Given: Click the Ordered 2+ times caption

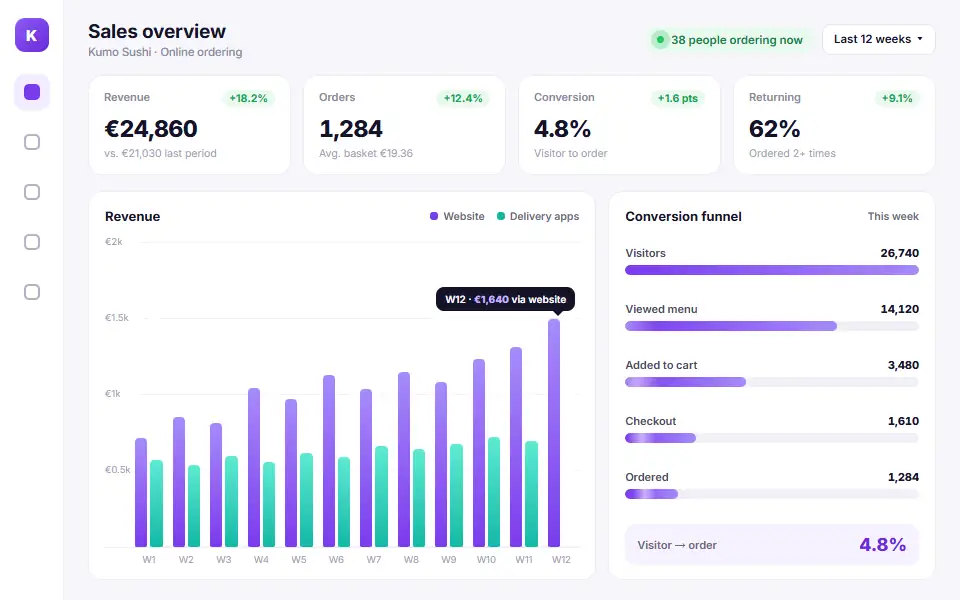Looking at the screenshot, I should coord(792,153).
